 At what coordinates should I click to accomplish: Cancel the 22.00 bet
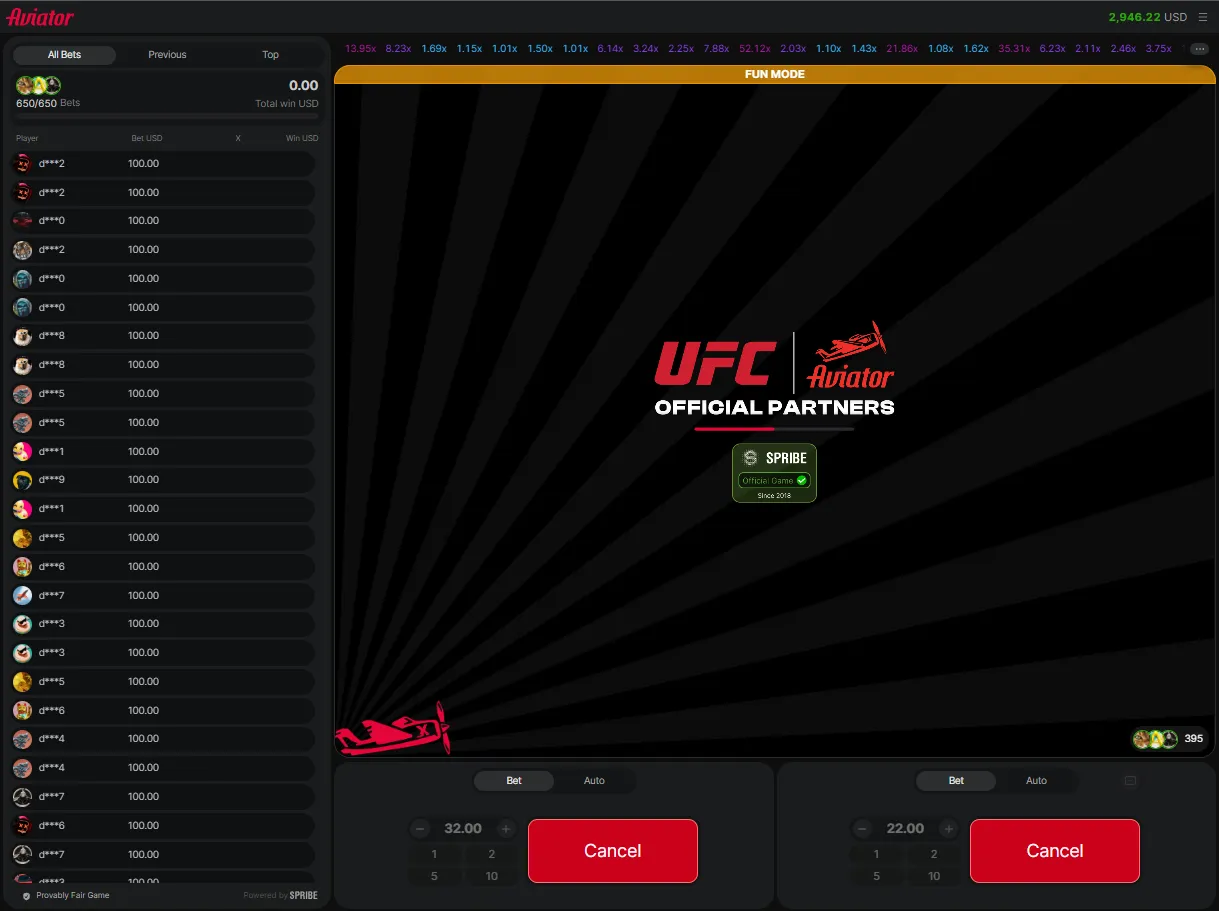click(1055, 851)
